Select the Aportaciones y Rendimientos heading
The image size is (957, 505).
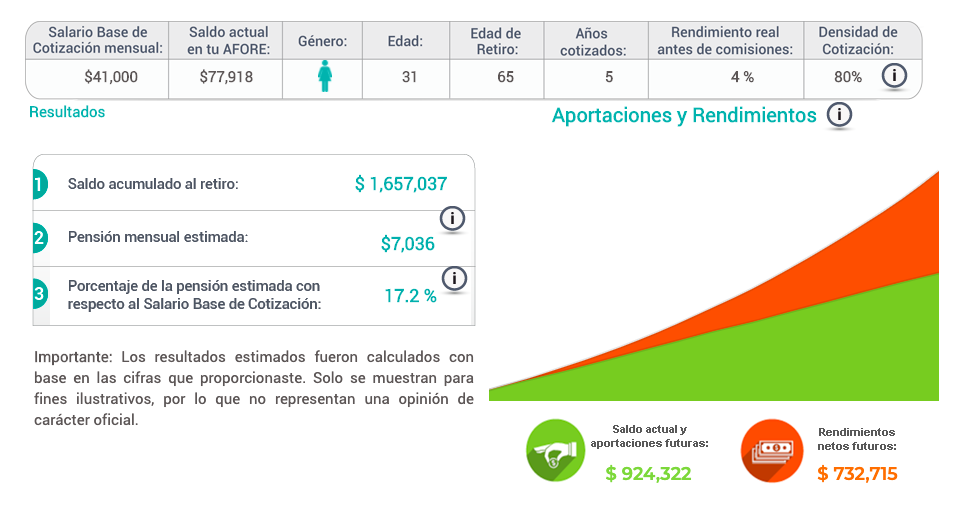coord(684,115)
